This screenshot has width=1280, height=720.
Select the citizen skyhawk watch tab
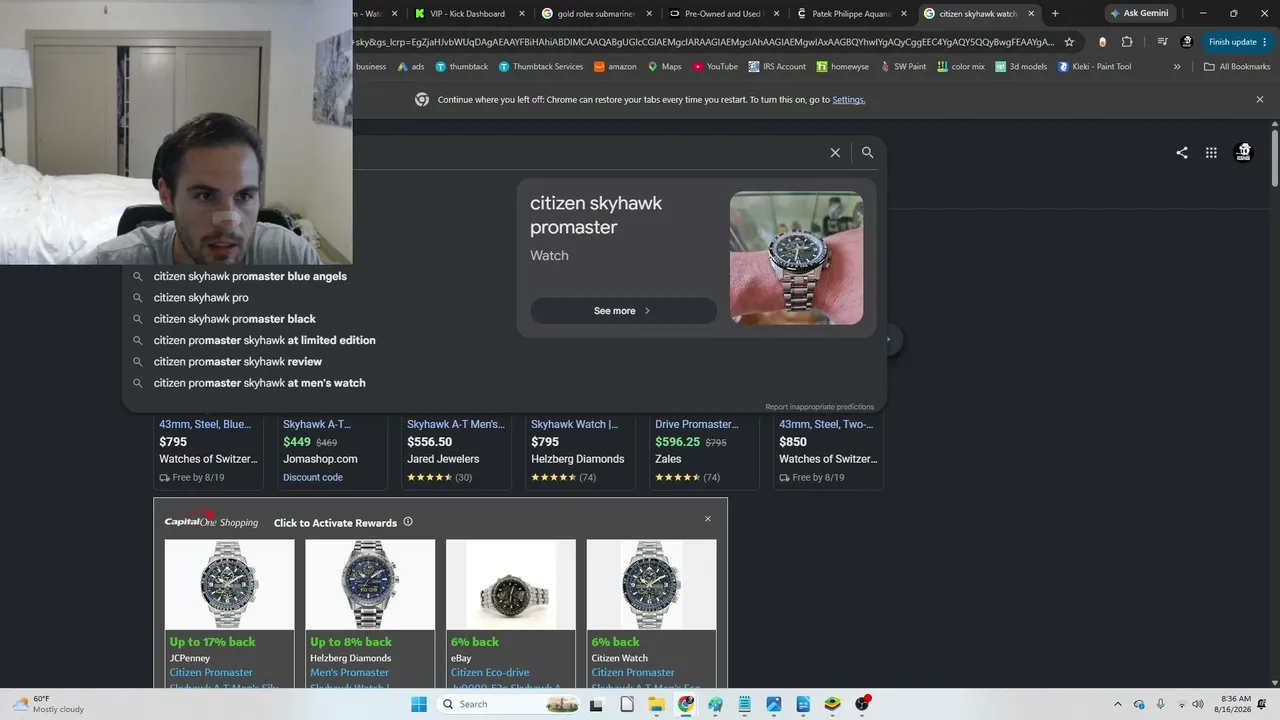coord(979,14)
